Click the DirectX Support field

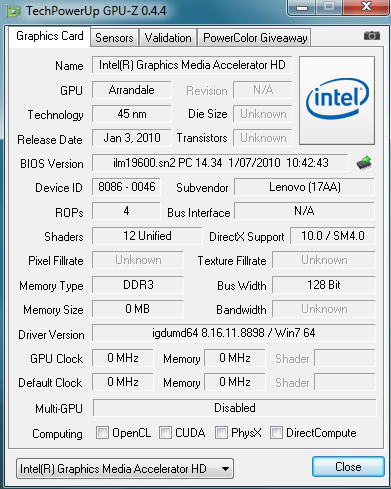click(333, 236)
